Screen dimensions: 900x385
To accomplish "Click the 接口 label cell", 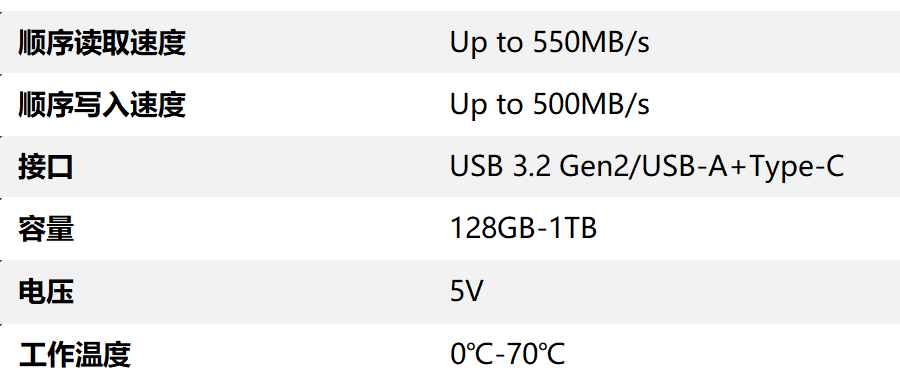I will tap(46, 167).
